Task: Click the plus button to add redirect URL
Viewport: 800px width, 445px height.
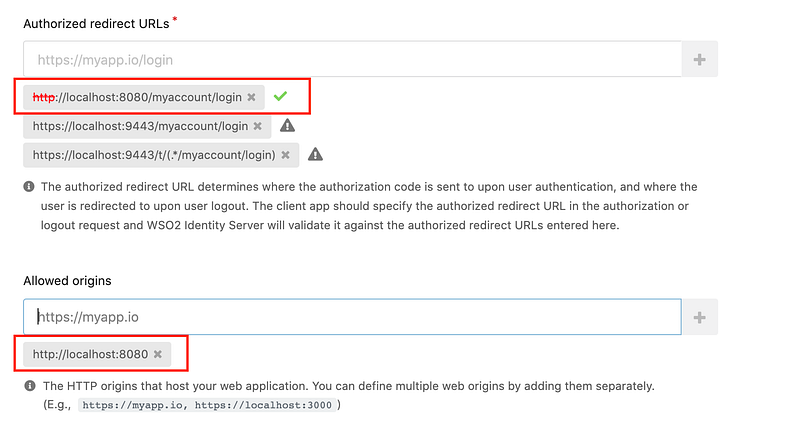Action: (x=699, y=59)
